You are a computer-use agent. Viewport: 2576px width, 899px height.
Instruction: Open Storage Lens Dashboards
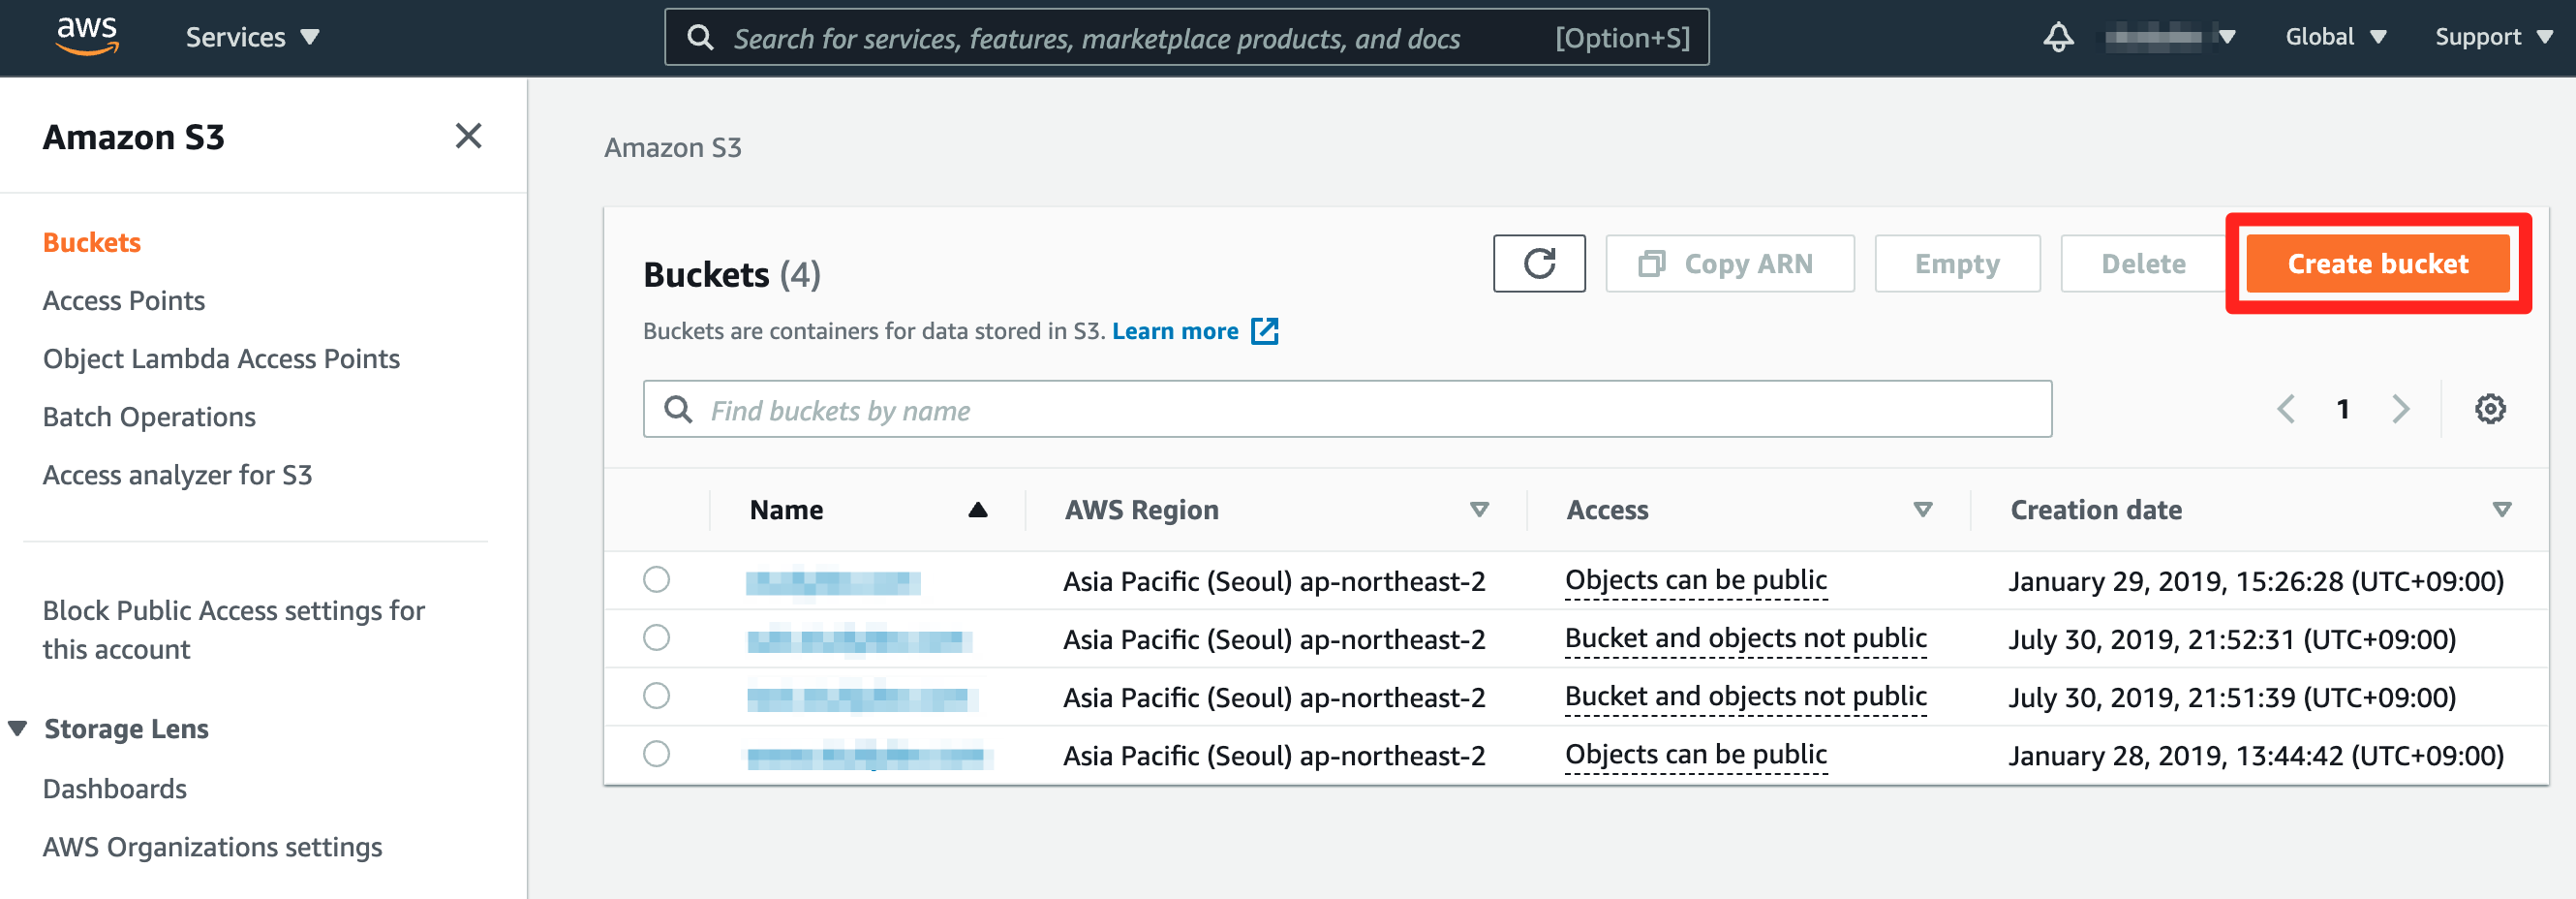click(x=115, y=789)
